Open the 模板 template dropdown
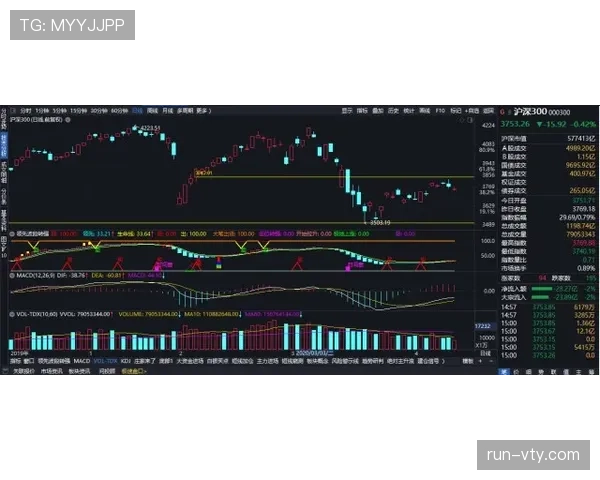This screenshot has height=480, width=600. (468, 361)
